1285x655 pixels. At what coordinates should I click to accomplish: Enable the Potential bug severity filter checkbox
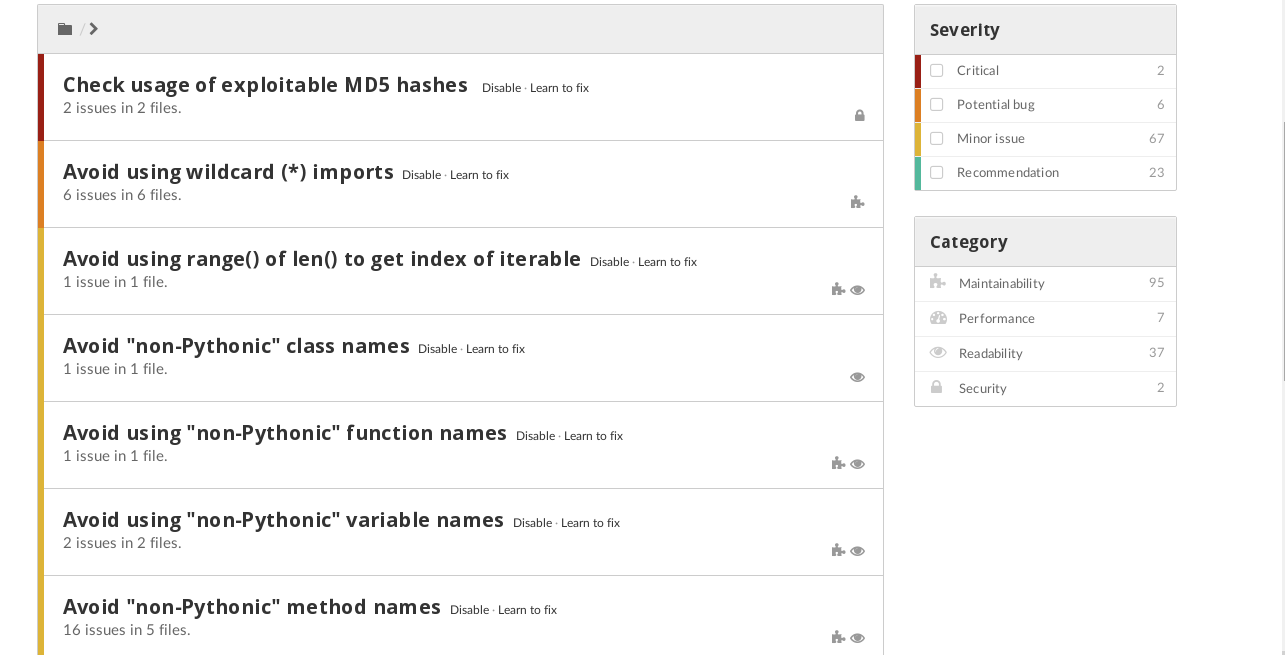(x=937, y=105)
